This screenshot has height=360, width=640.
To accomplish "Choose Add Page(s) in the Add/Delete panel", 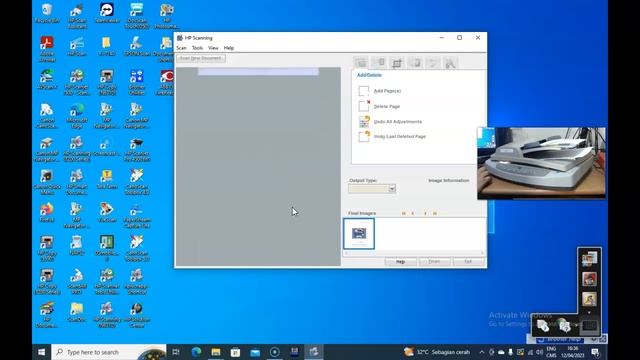I will [x=380, y=91].
